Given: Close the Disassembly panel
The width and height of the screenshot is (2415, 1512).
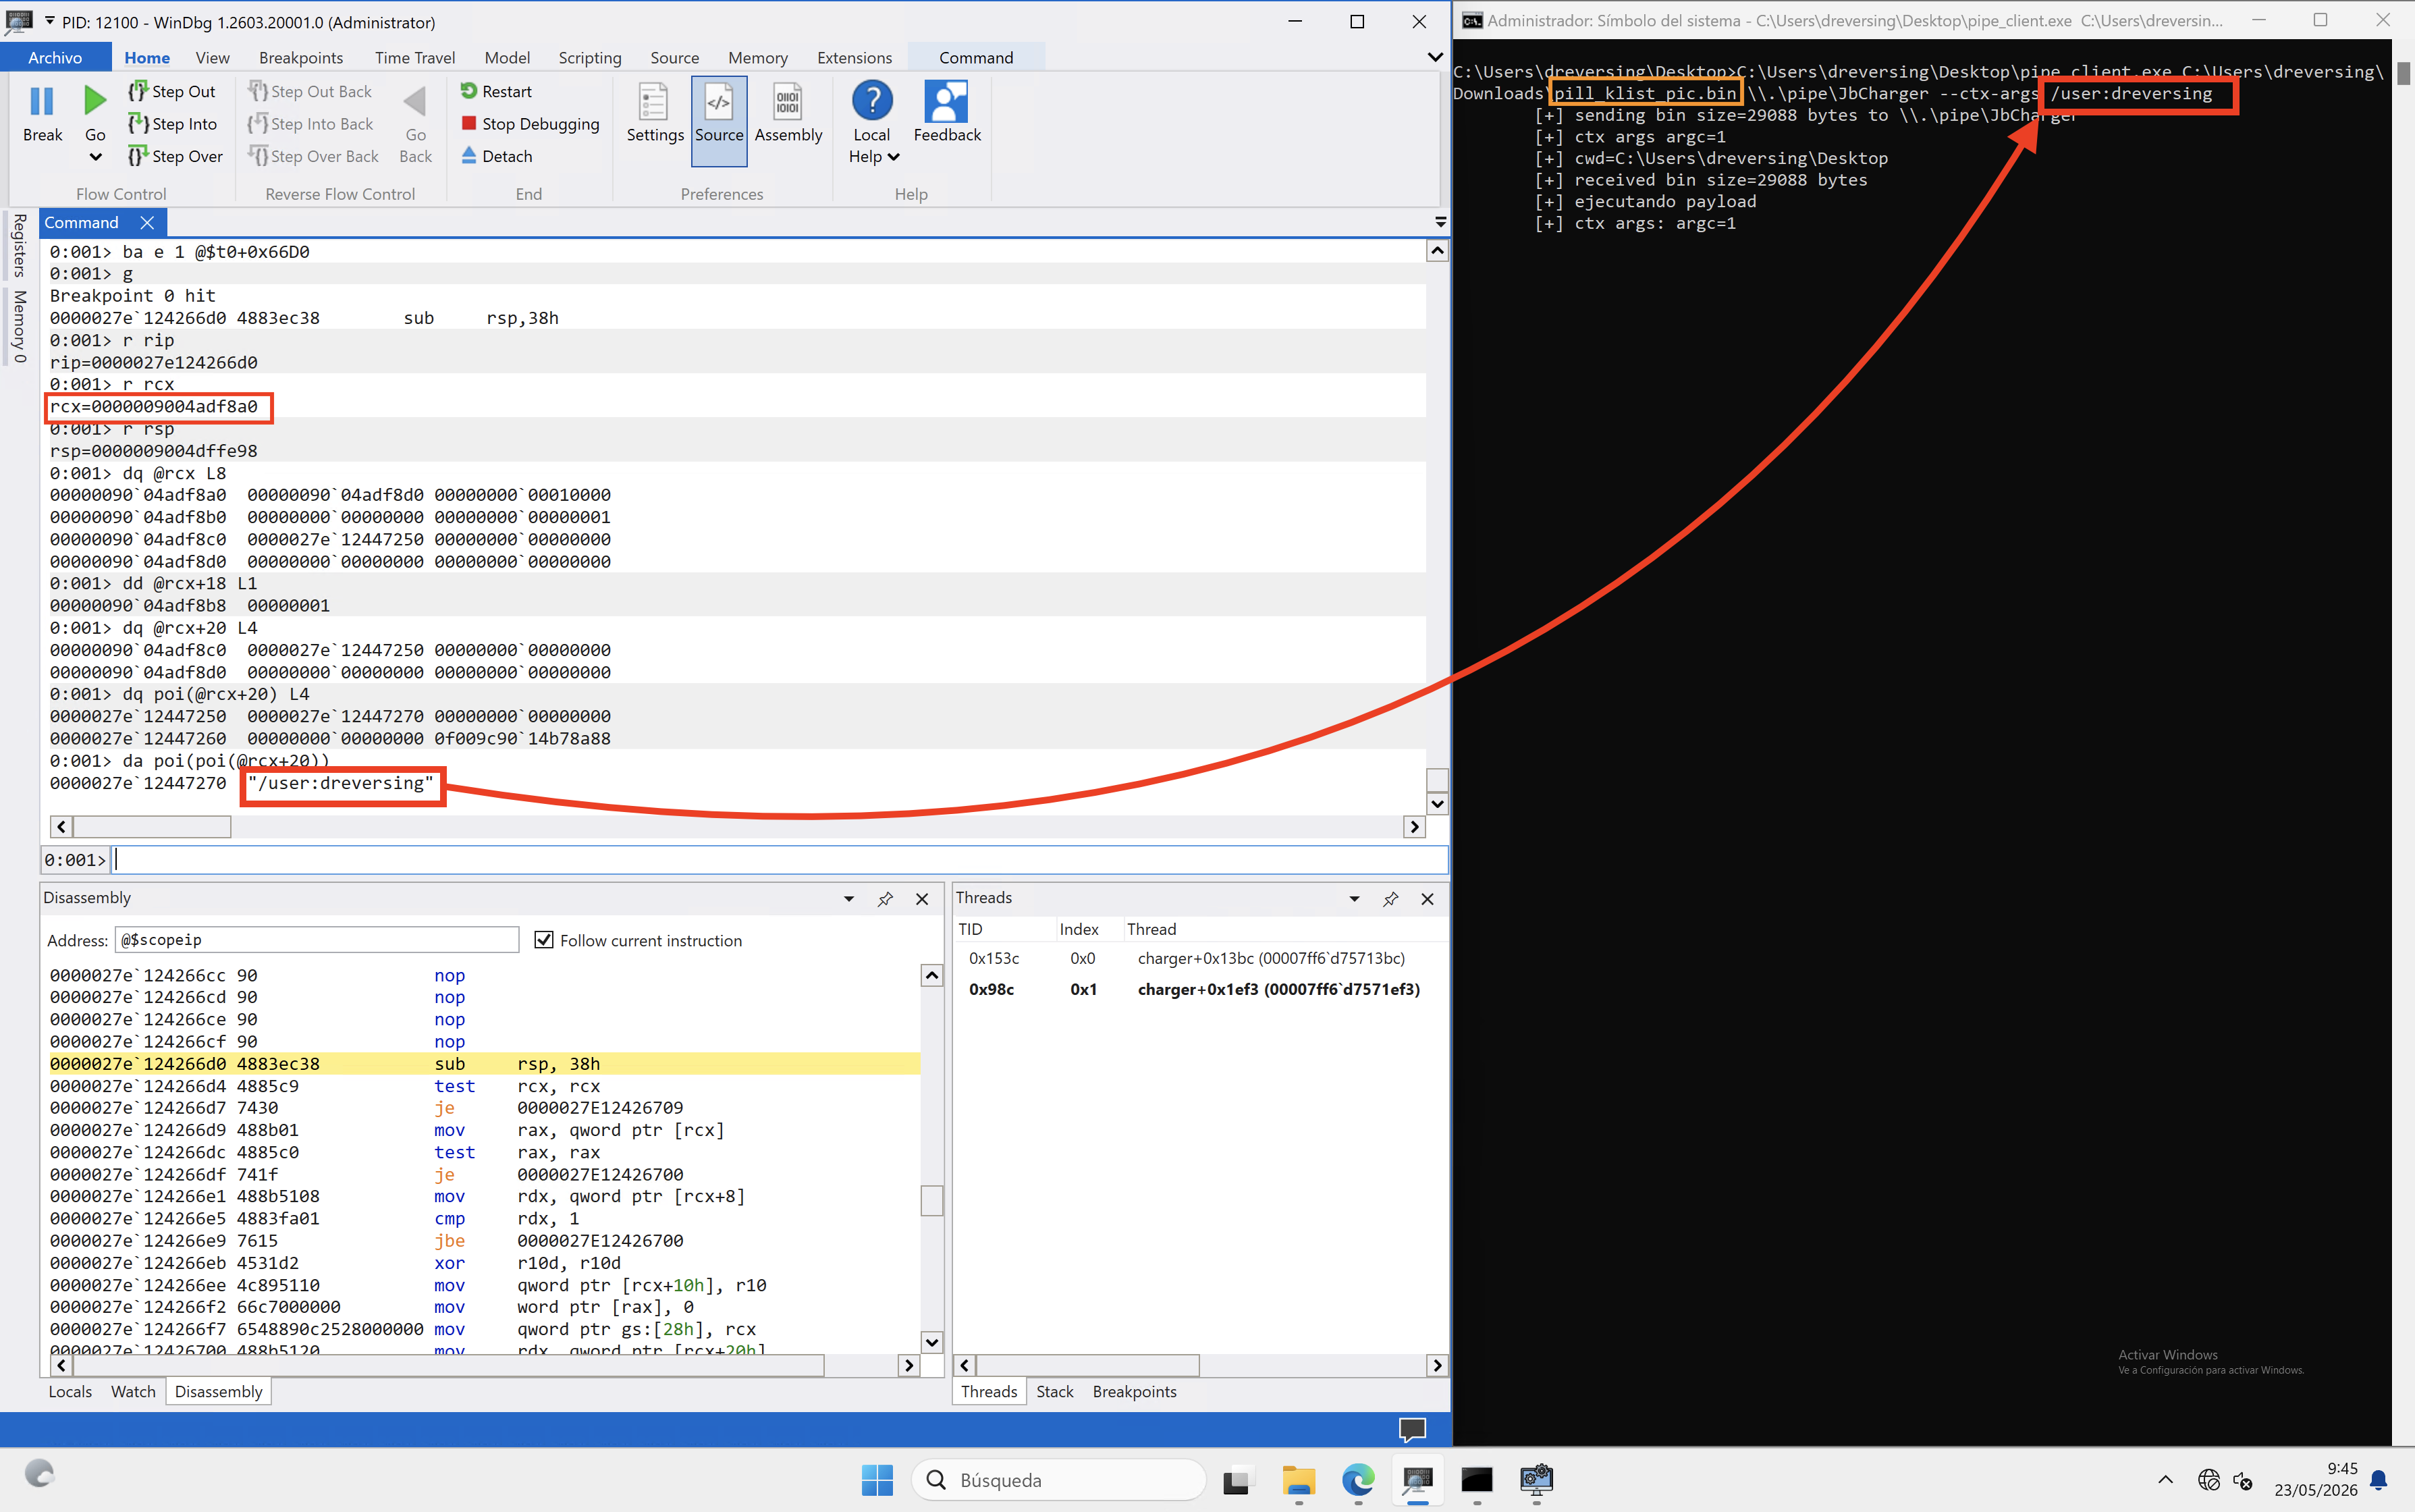Looking at the screenshot, I should coord(922,898).
